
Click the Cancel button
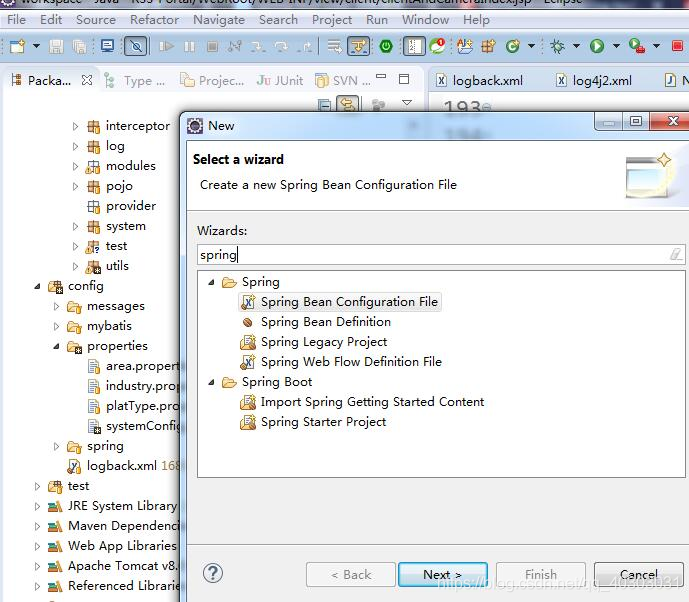click(x=638, y=574)
